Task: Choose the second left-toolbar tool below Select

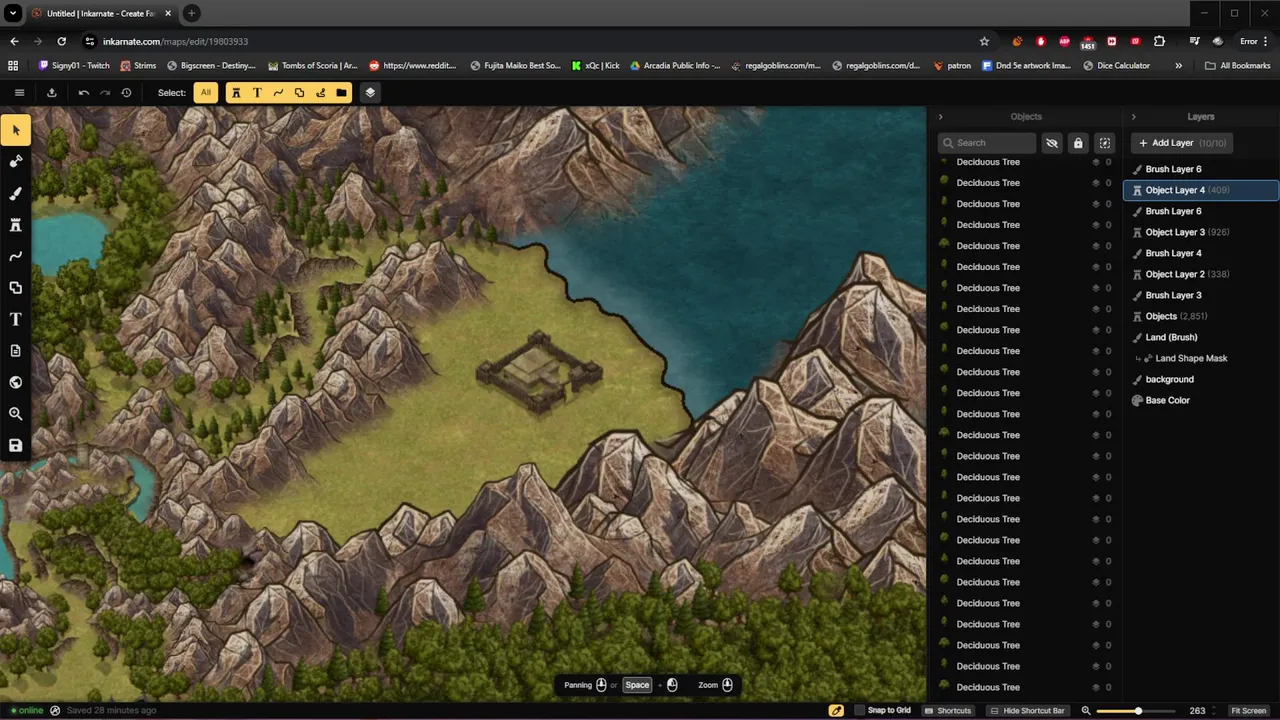Action: 15,193
